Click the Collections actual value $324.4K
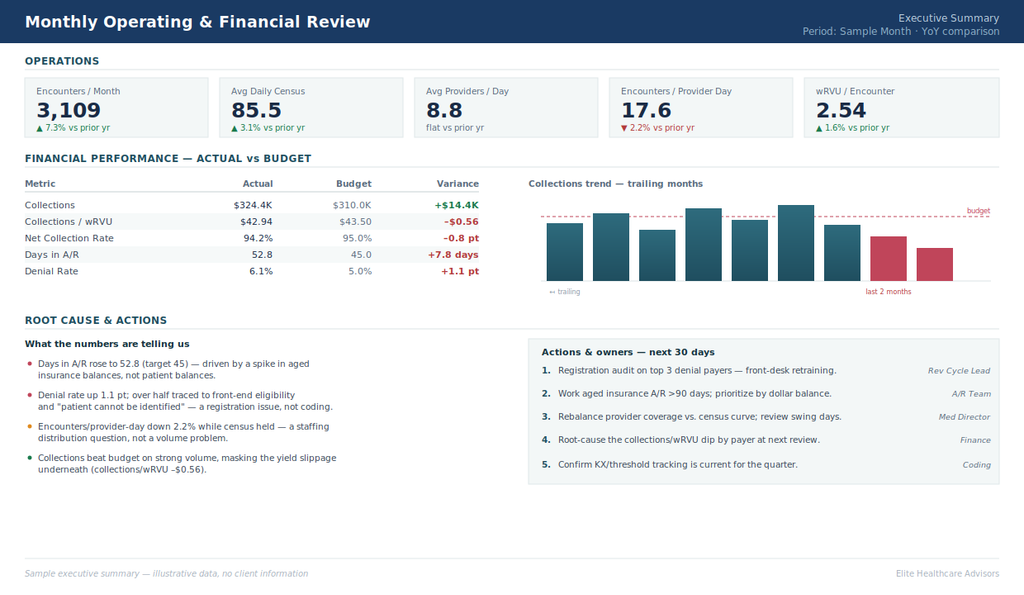This screenshot has width=1024, height=595. point(253,205)
